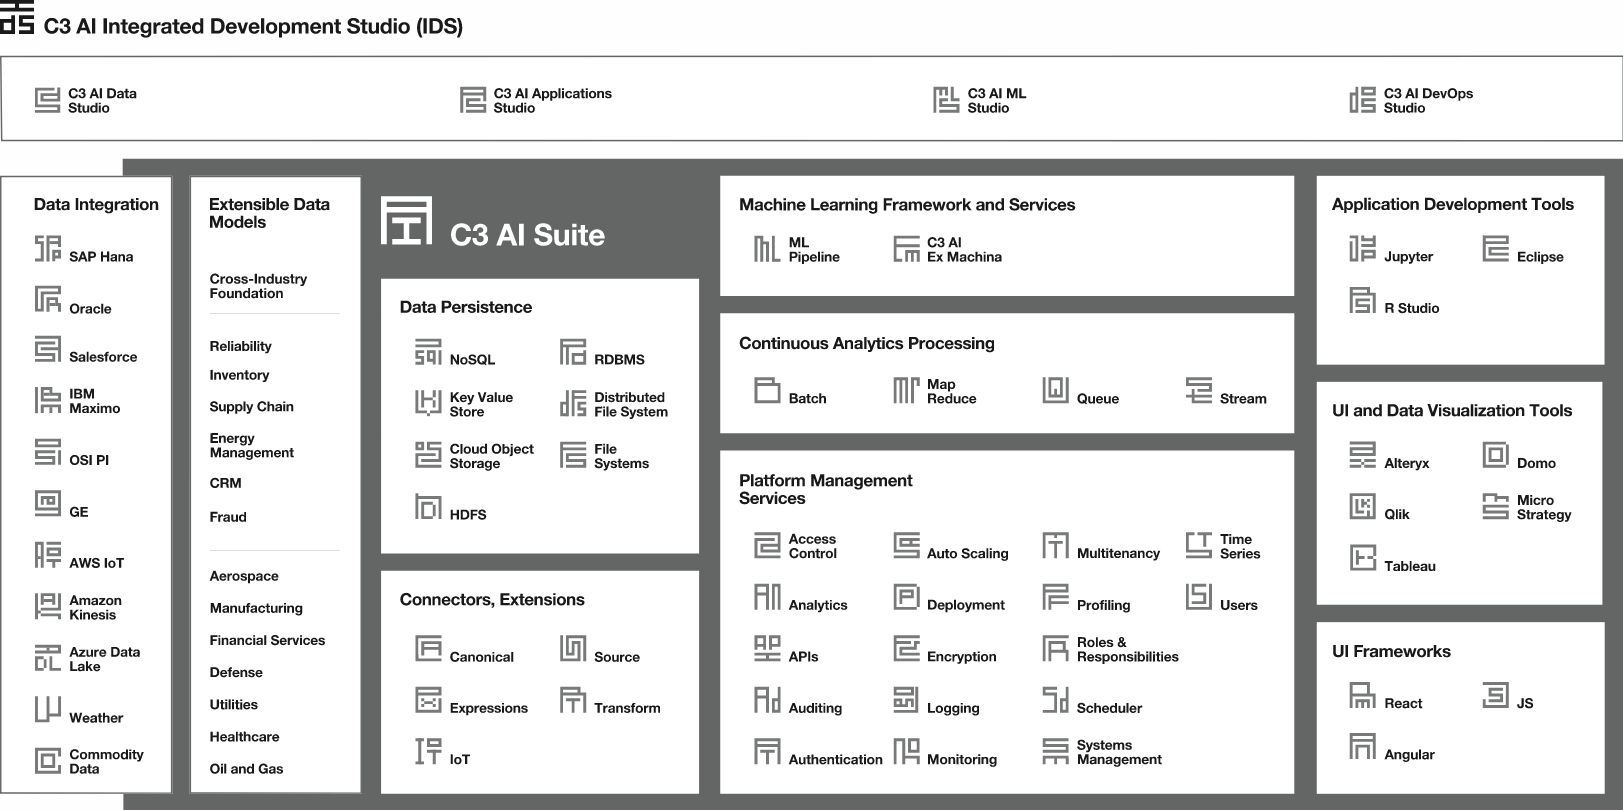Click the Financial Services industry model
Image resolution: width=1623 pixels, height=810 pixels.
click(267, 640)
